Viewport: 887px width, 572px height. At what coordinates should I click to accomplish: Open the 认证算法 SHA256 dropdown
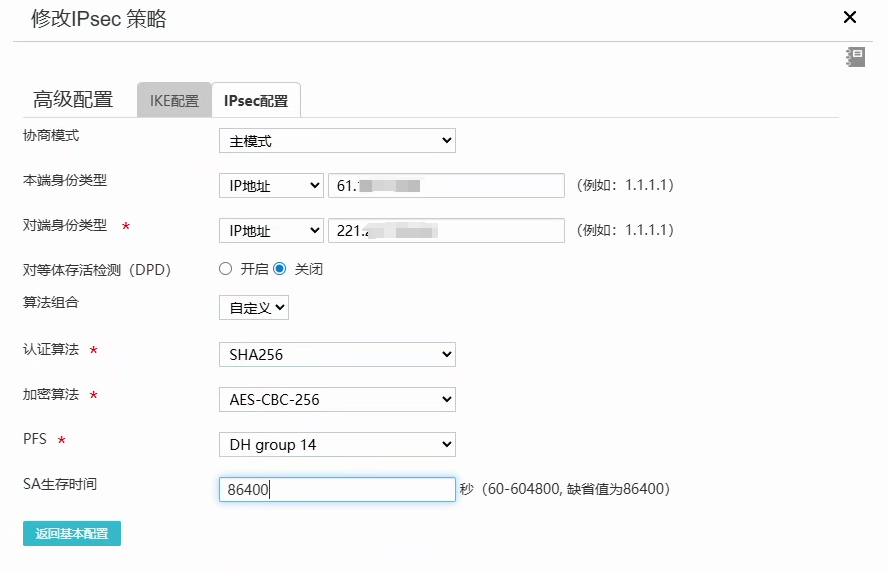pos(337,354)
